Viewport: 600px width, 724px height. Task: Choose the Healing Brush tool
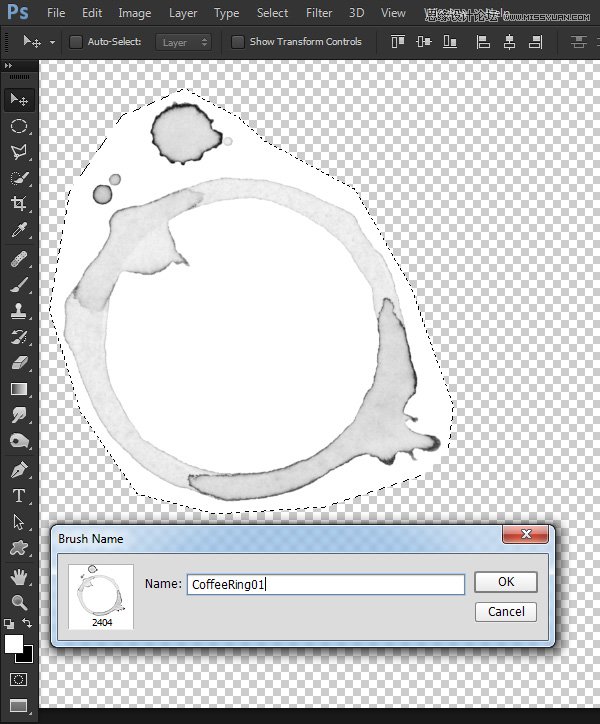tap(19, 259)
